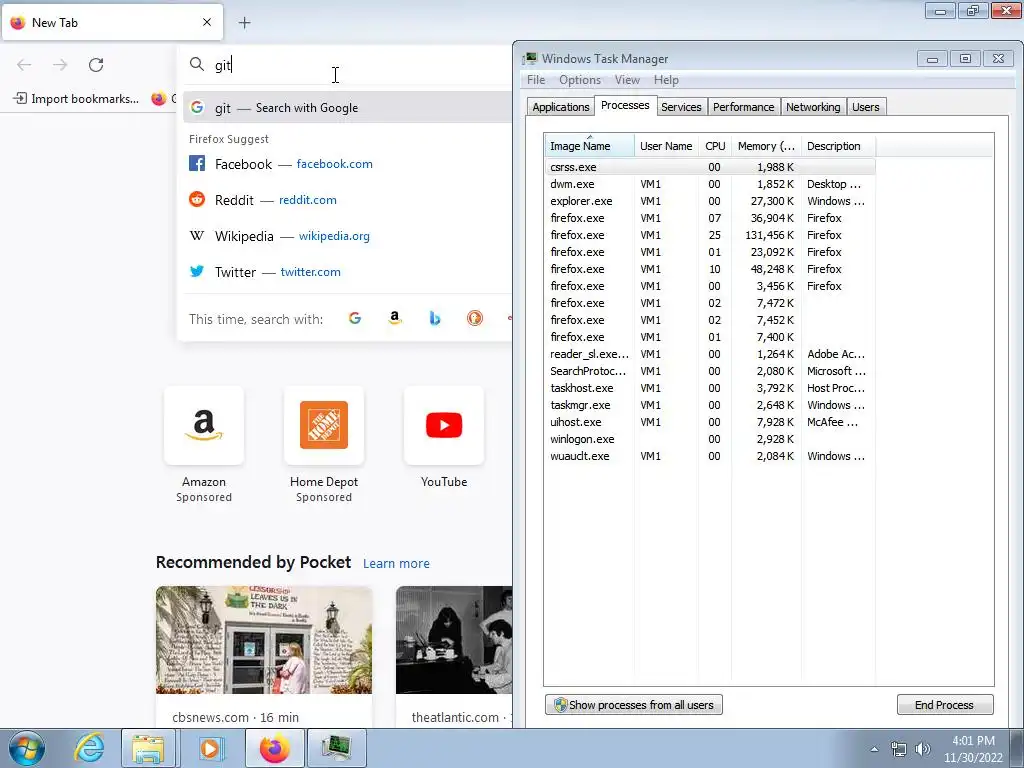The image size is (1024, 768).
Task: Search this time with DuckDuckGo icon
Action: tap(475, 318)
